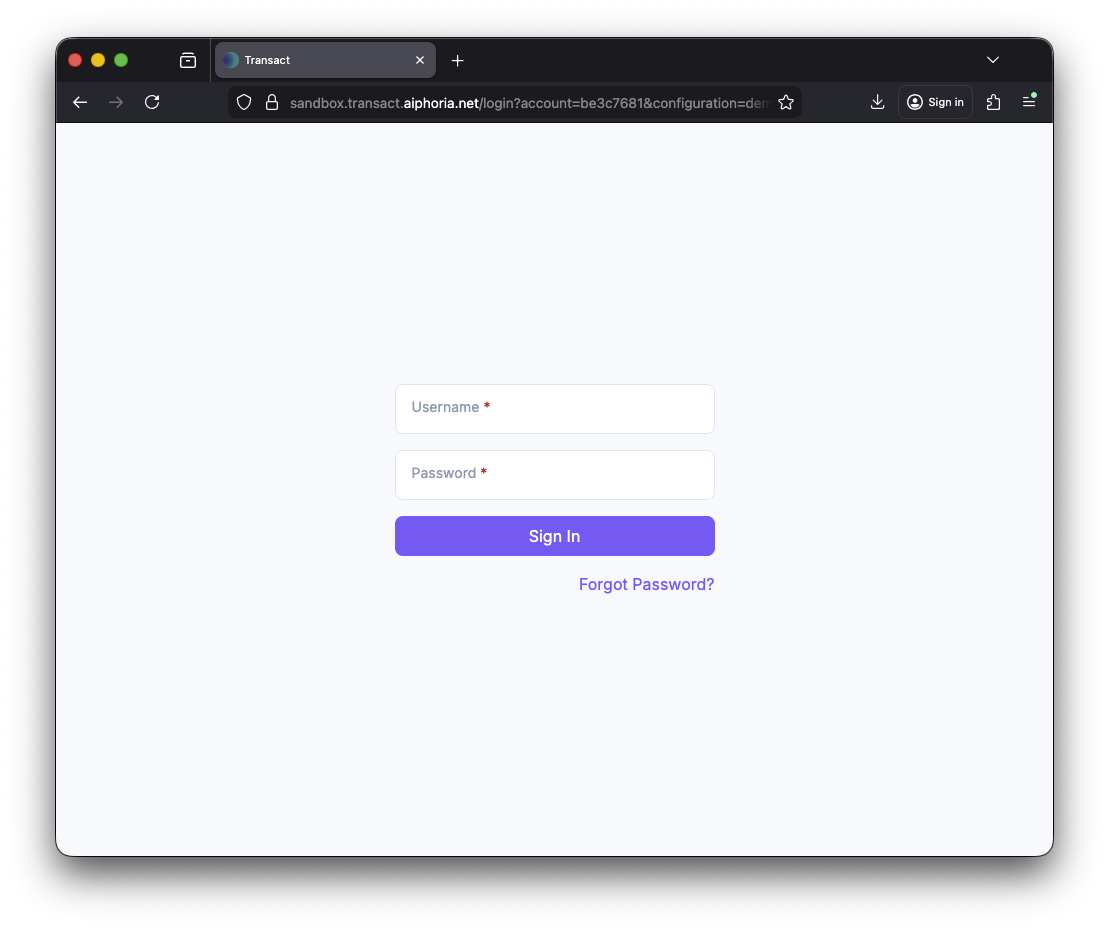Image resolution: width=1109 pixels, height=930 pixels.
Task: Click into the Username field
Action: point(554,409)
